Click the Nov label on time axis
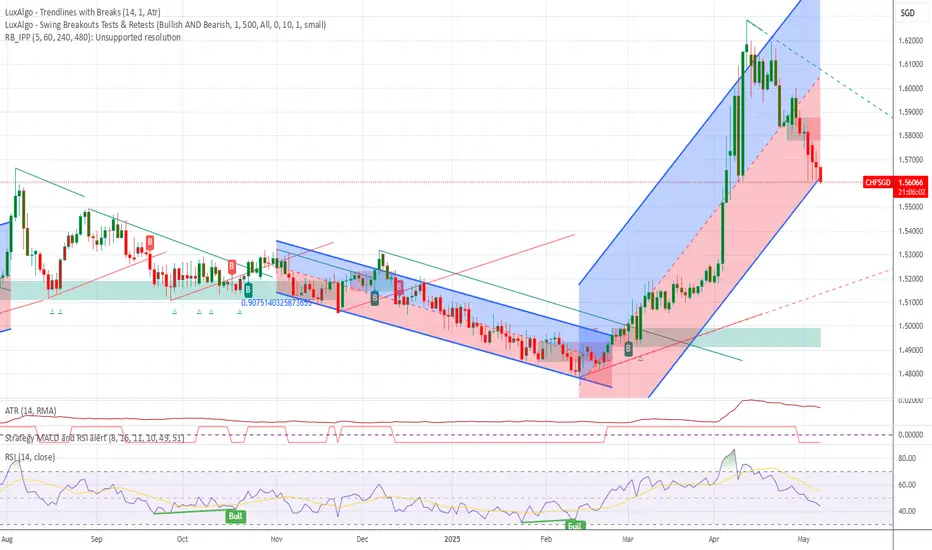Viewport: 932px width, 550px height. tap(276, 539)
